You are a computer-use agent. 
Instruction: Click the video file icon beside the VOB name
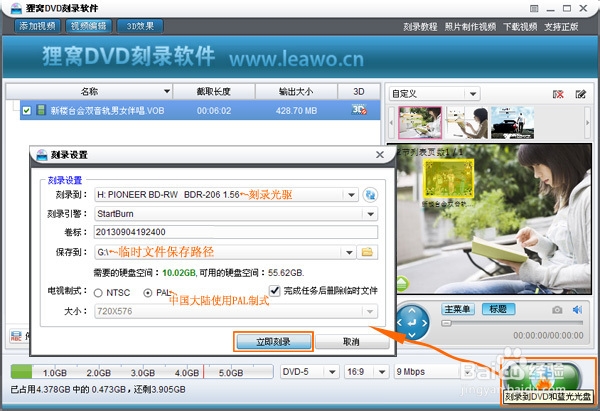41,110
